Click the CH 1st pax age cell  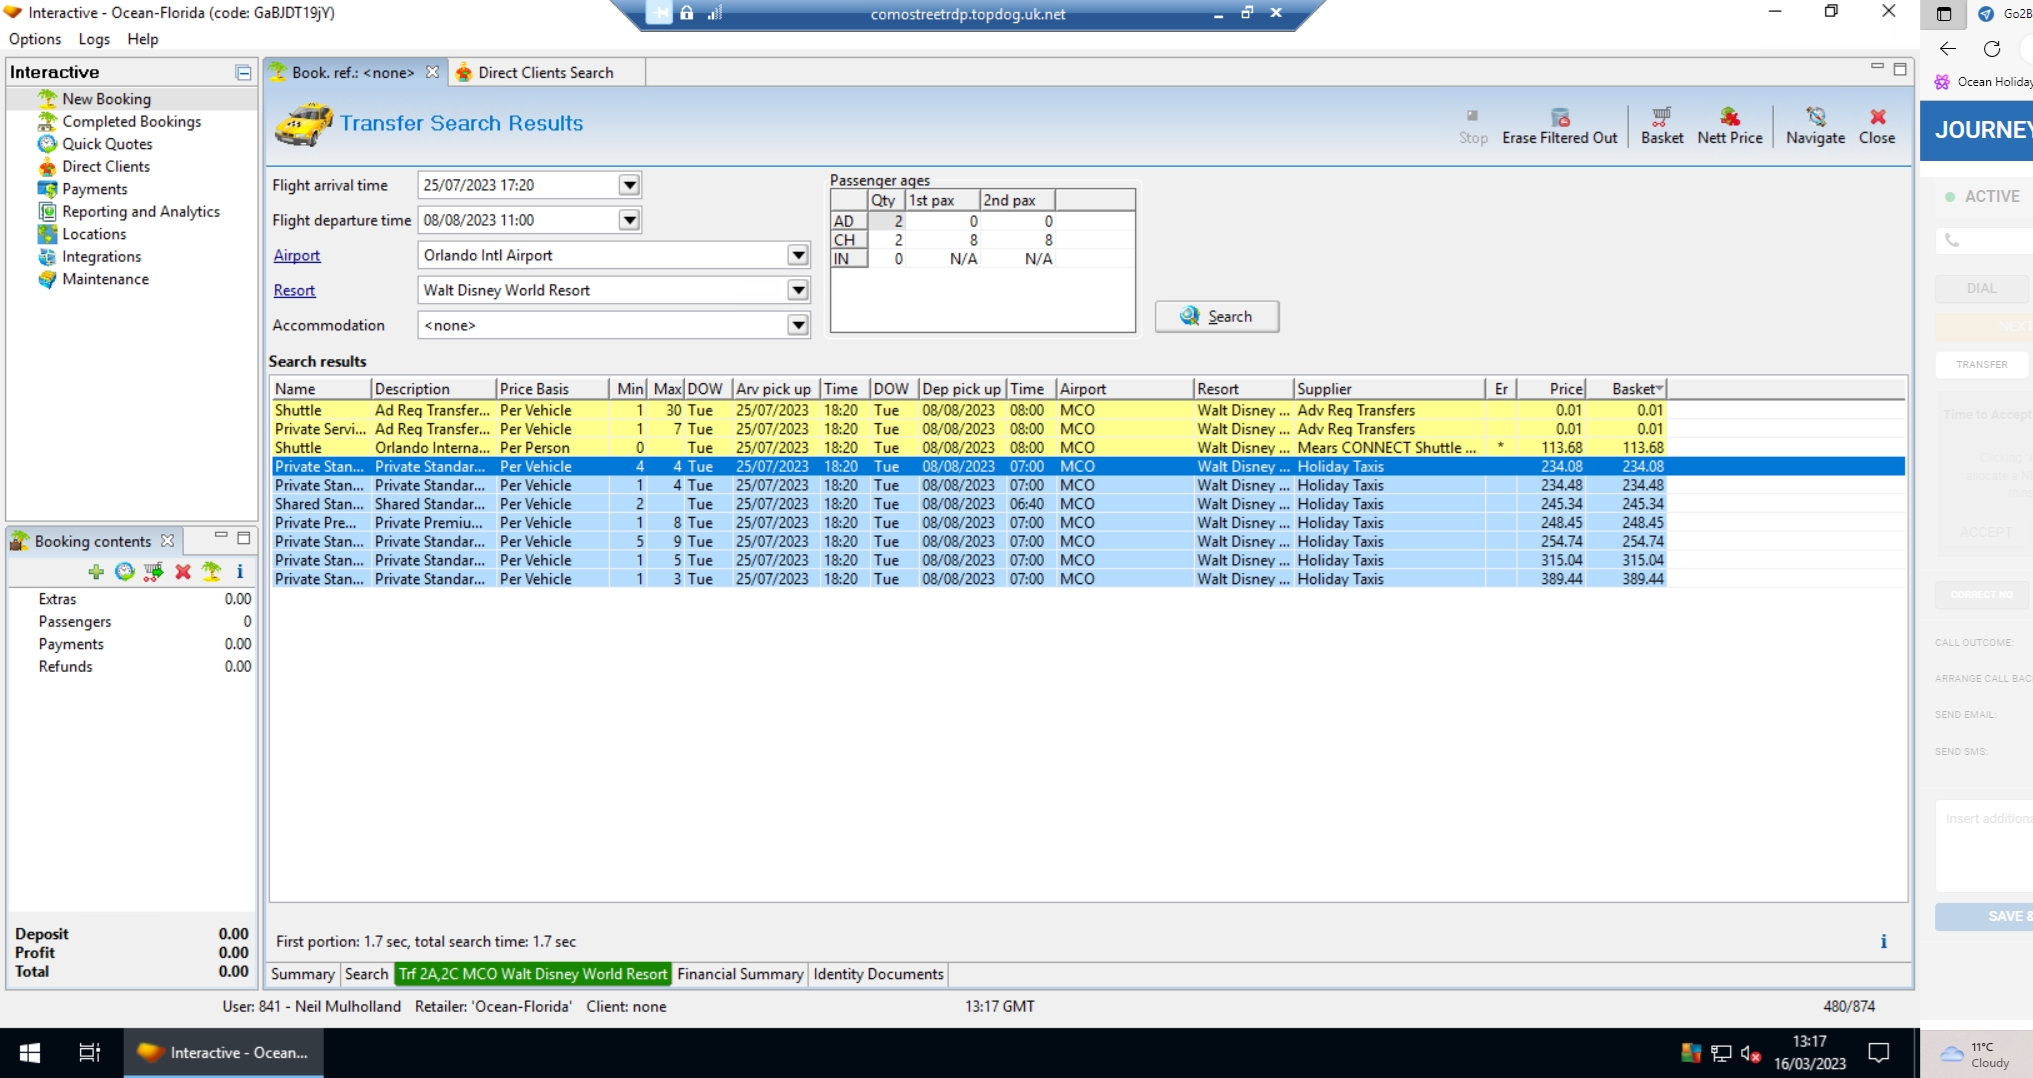coord(943,240)
